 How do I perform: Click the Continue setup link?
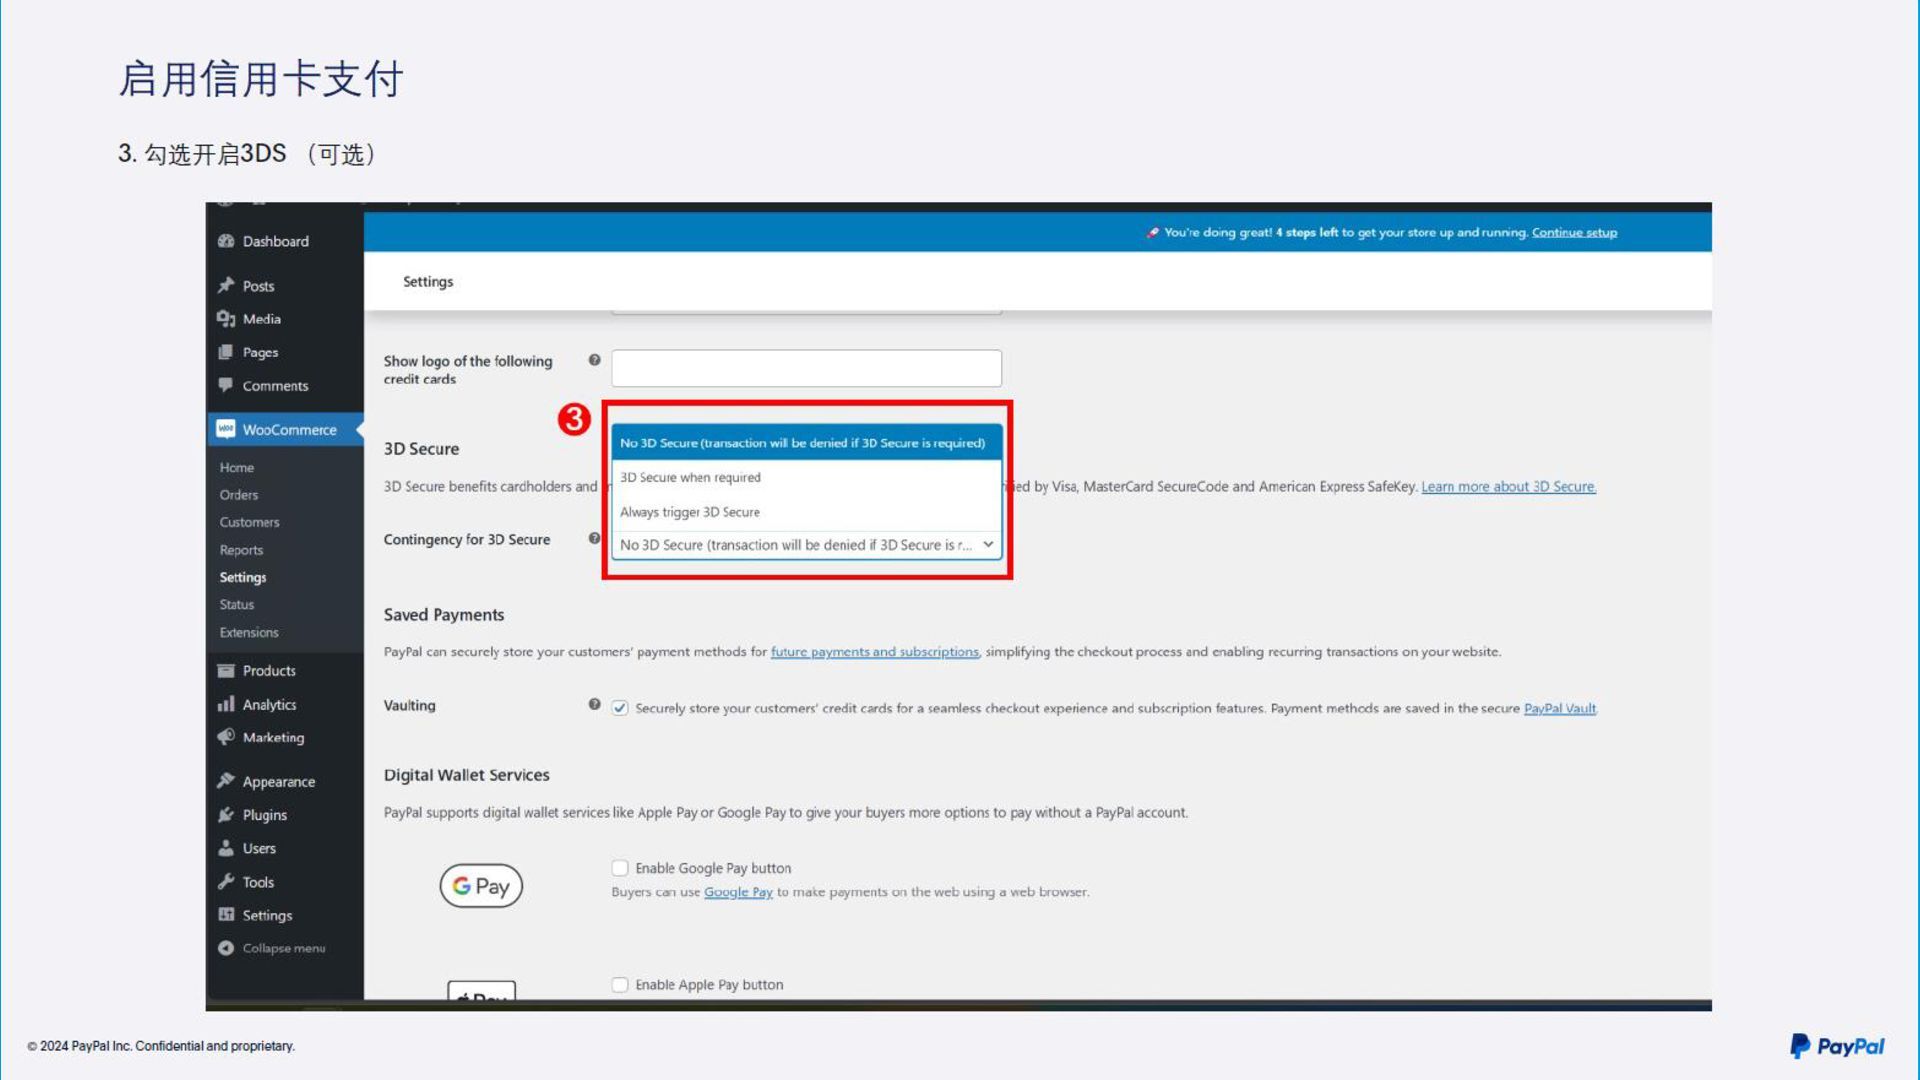click(x=1574, y=232)
